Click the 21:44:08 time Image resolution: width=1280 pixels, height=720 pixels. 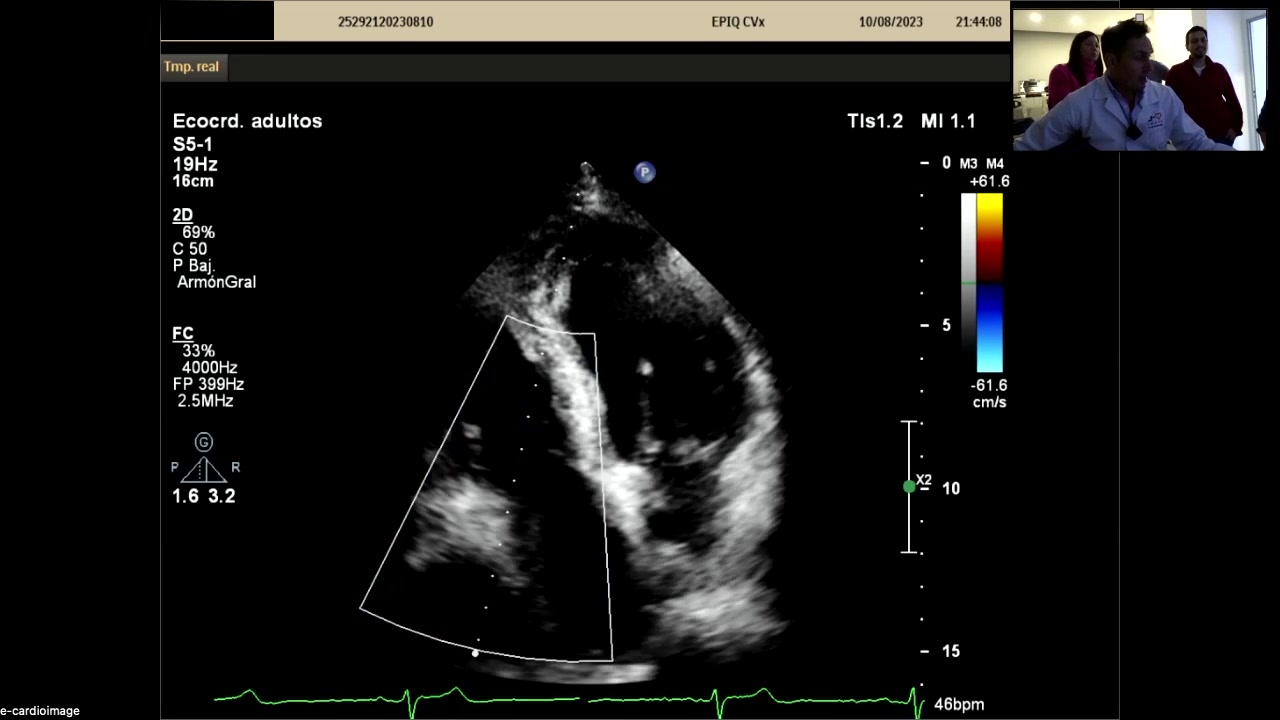pos(978,22)
